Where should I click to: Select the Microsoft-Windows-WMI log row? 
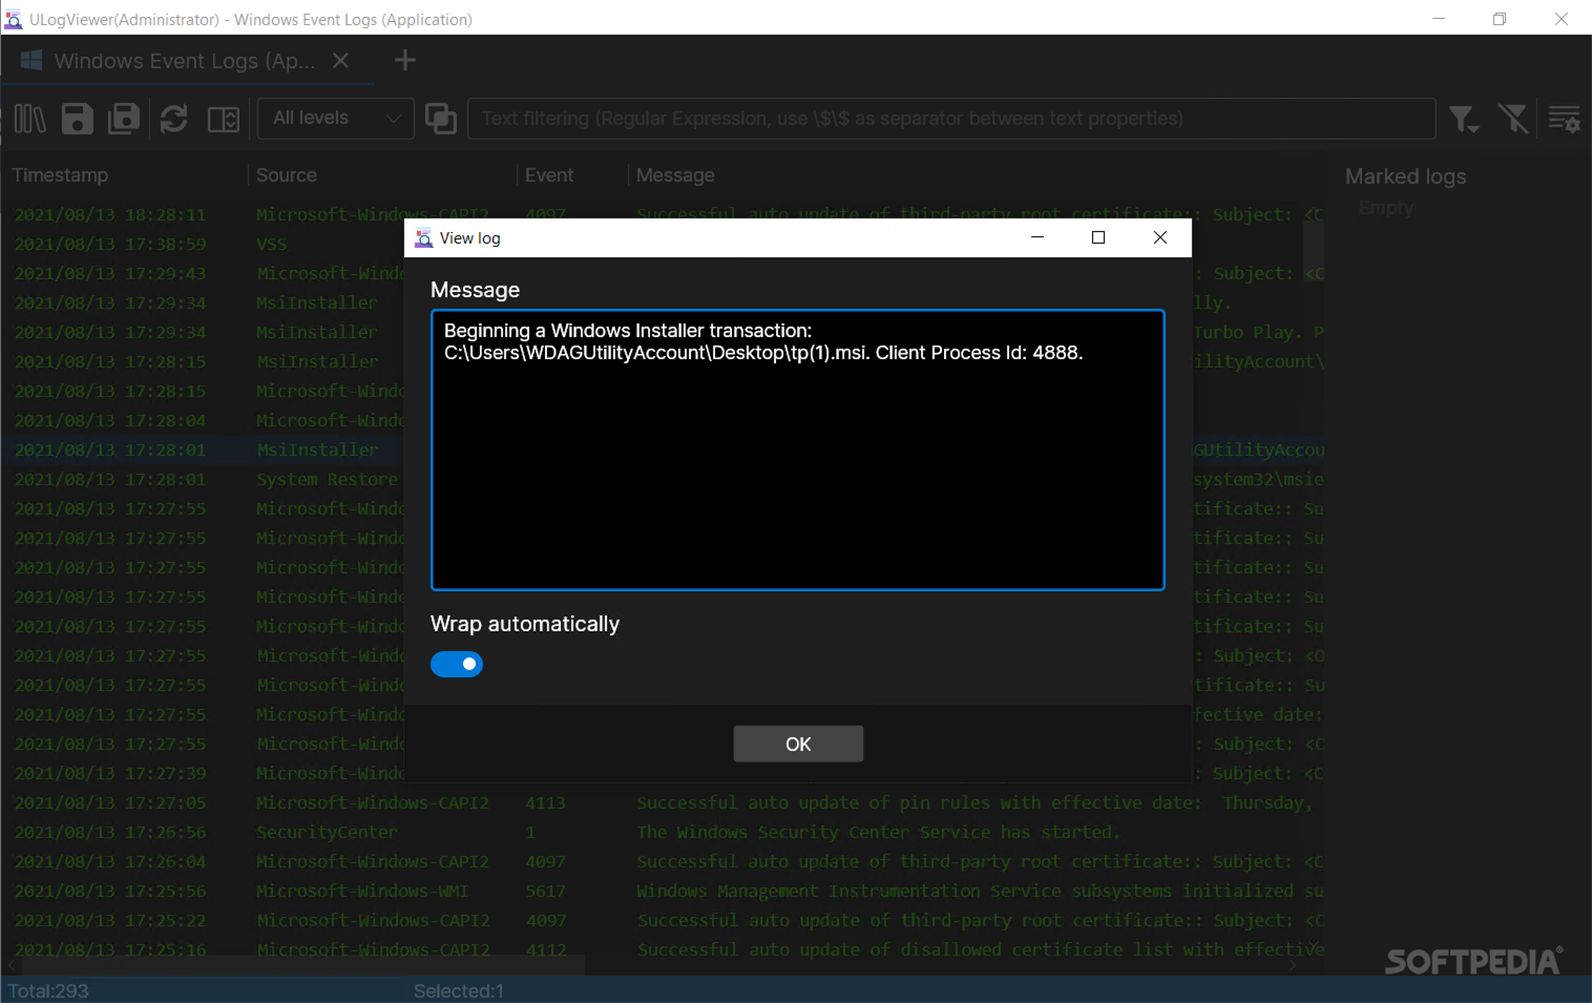[664, 891]
